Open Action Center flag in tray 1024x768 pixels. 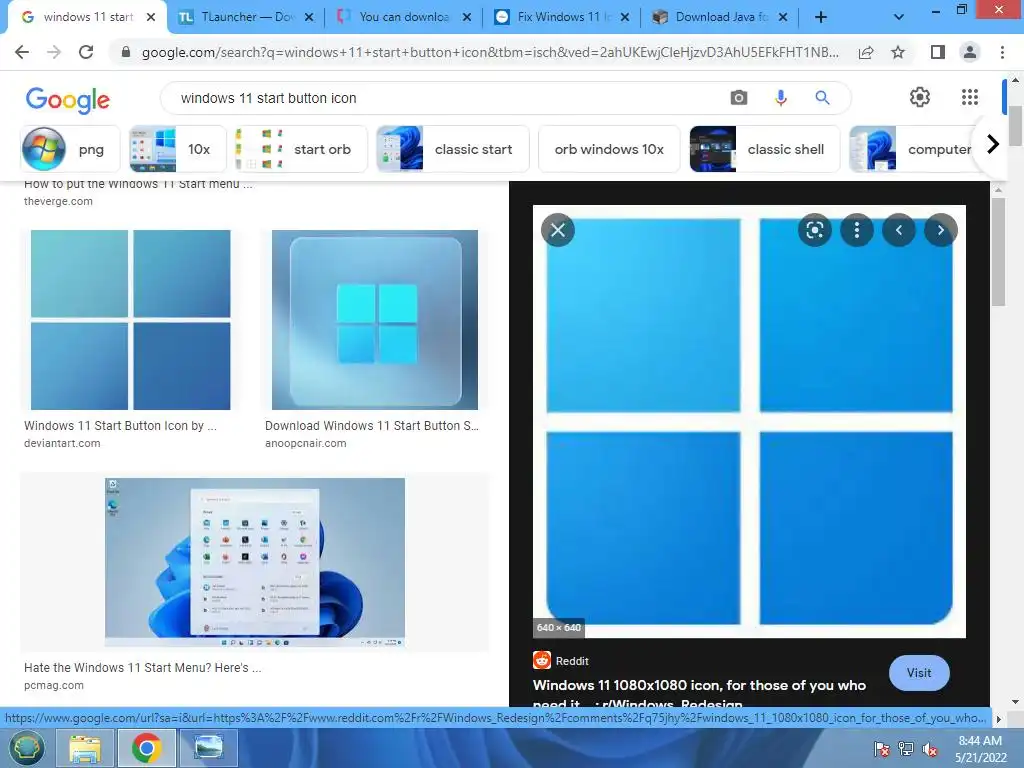tap(882, 749)
